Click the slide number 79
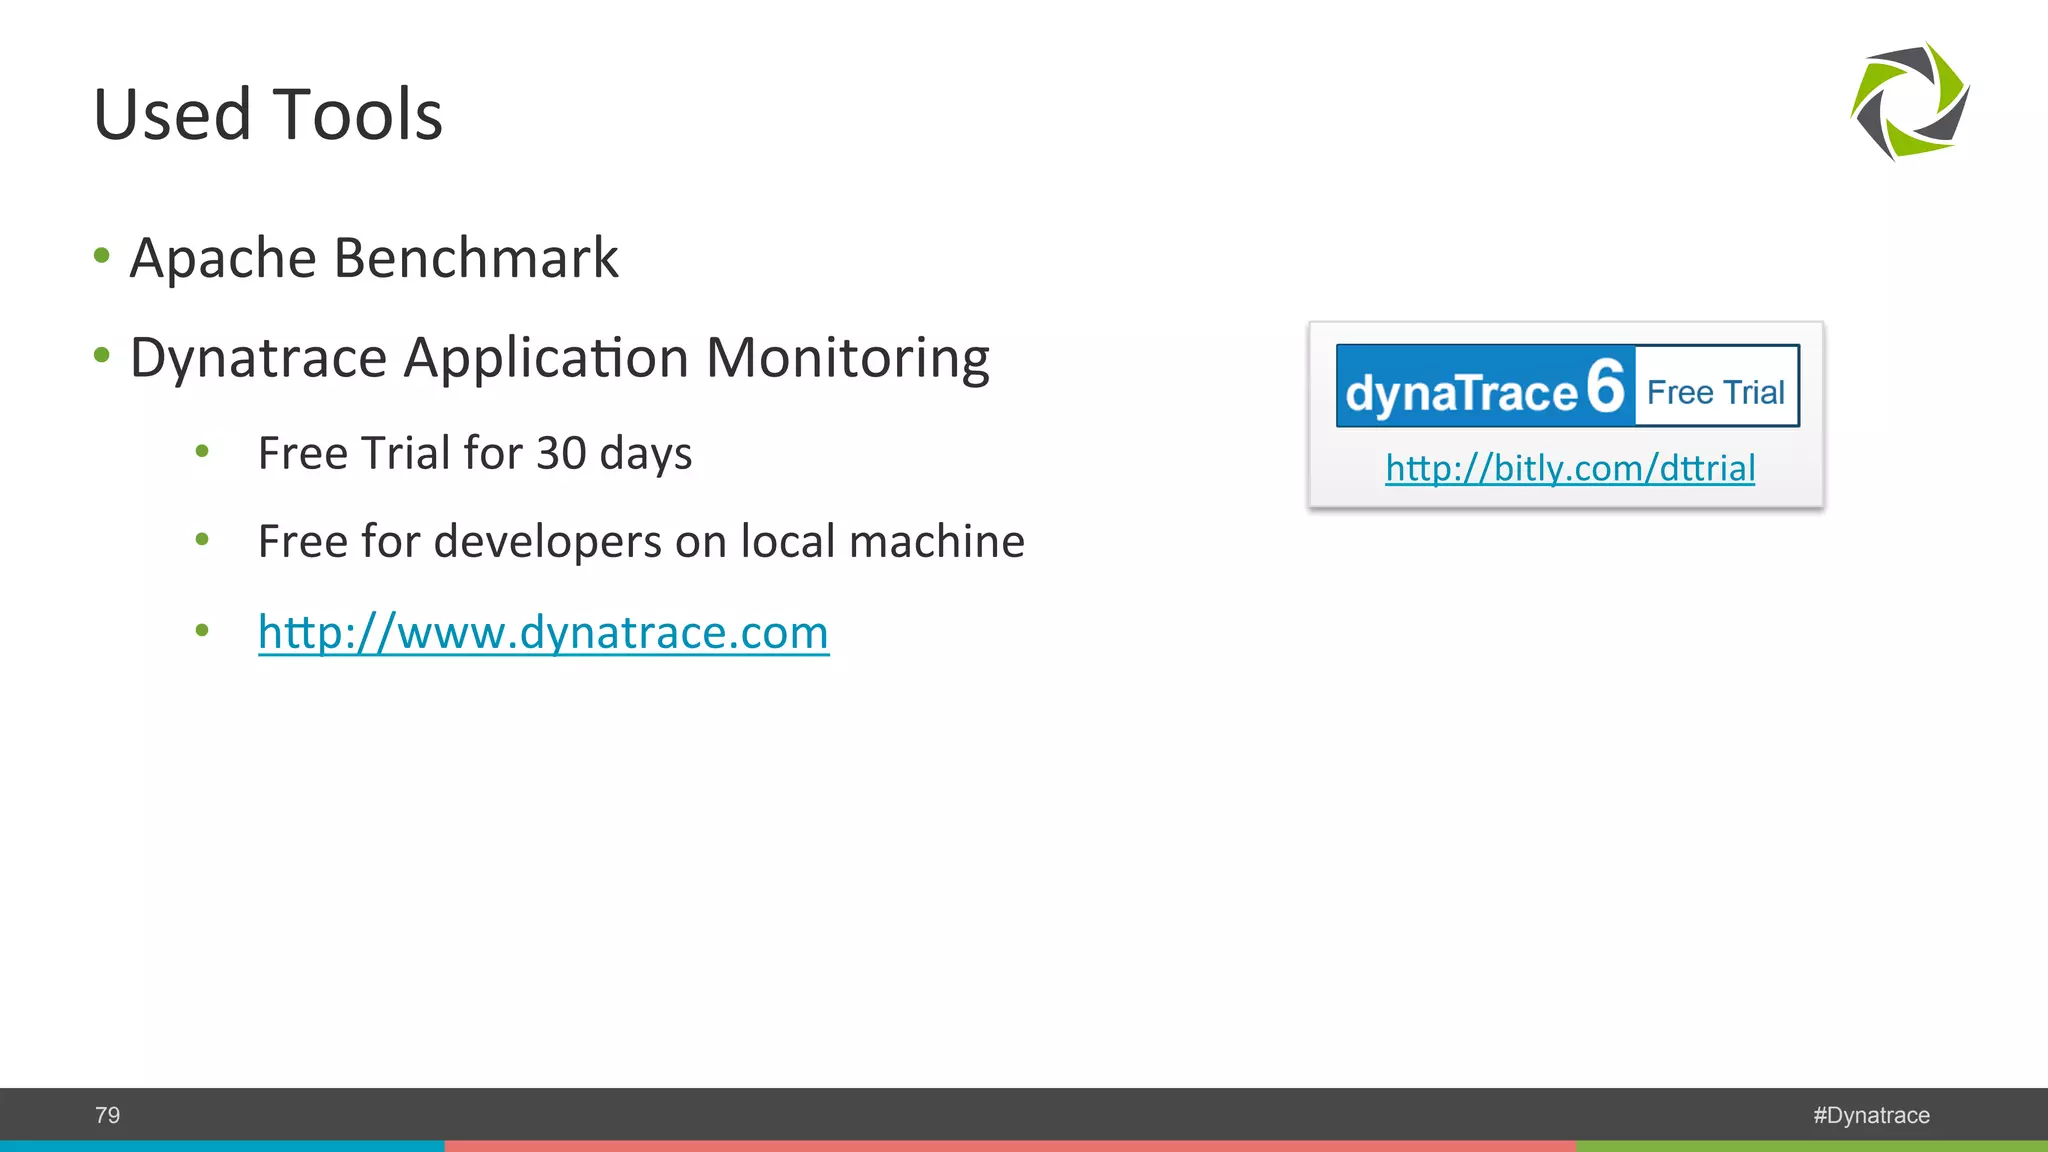 (107, 1115)
